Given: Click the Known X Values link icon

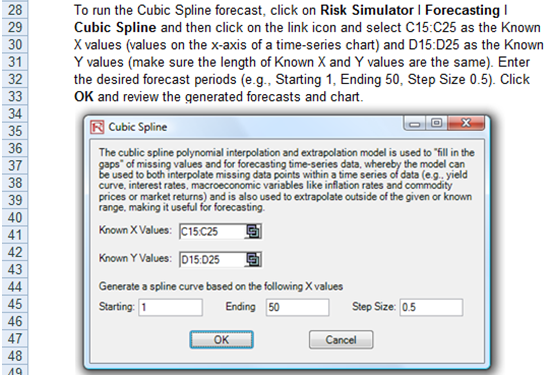Looking at the screenshot, I should [x=253, y=232].
